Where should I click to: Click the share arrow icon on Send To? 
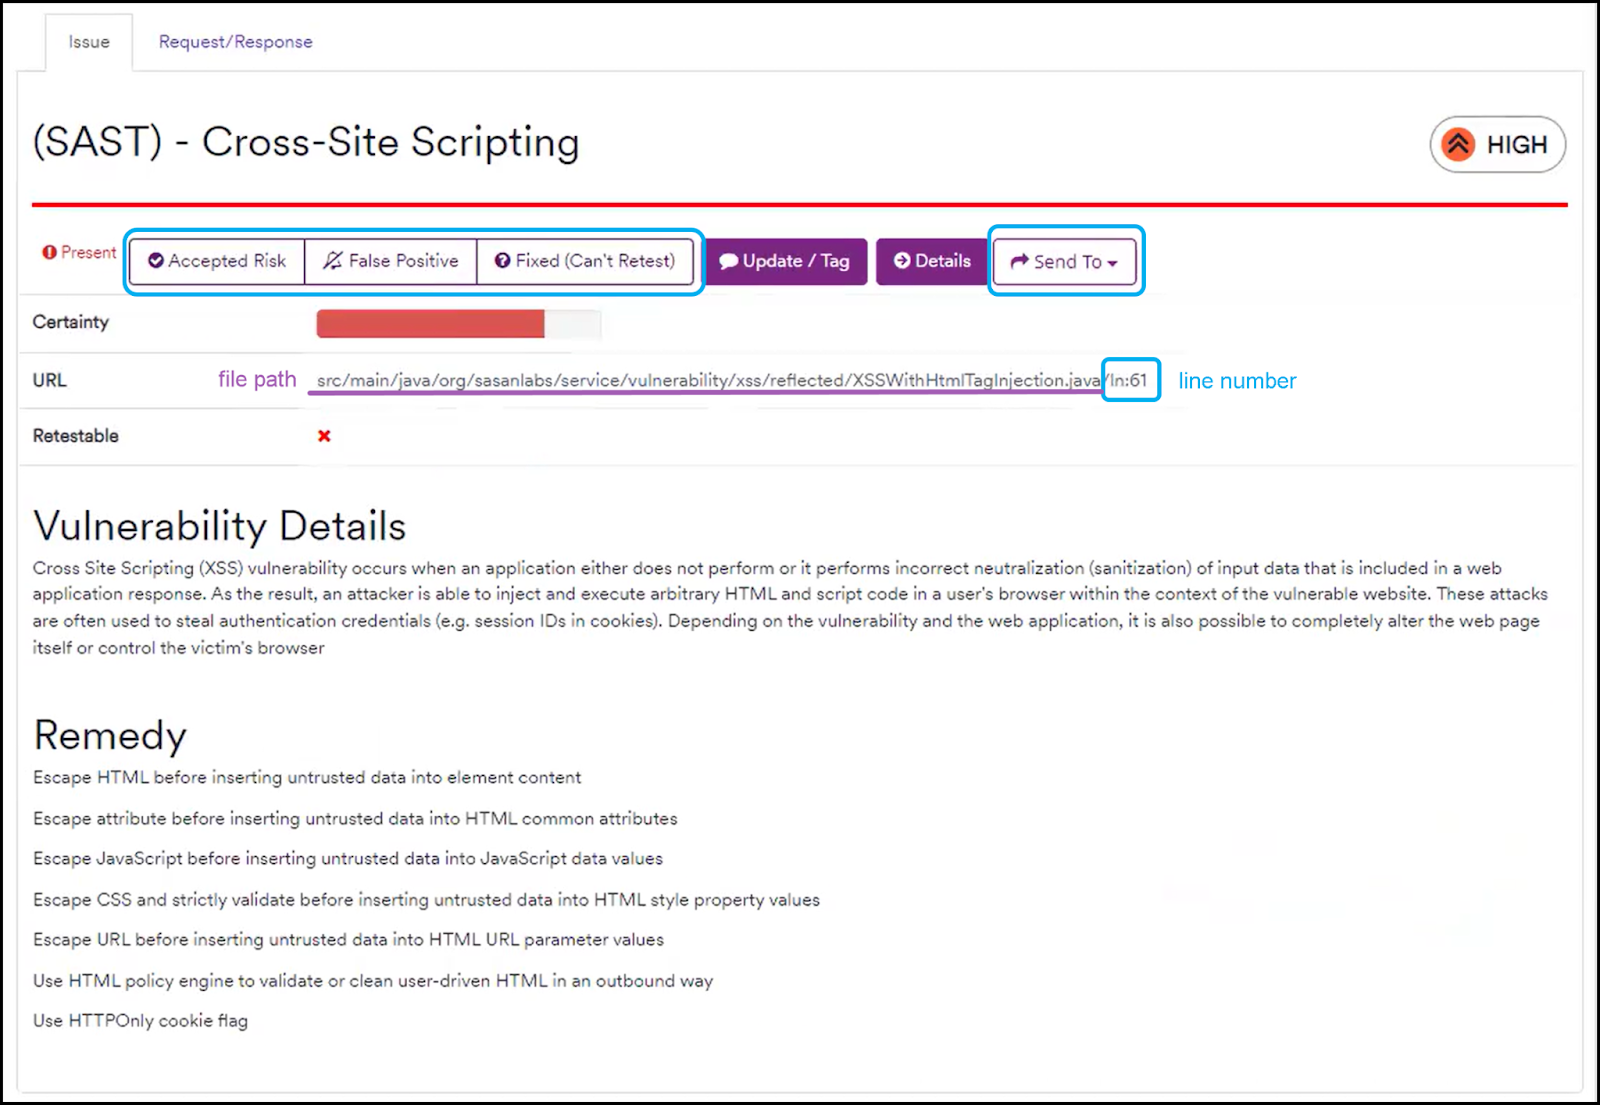1018,262
